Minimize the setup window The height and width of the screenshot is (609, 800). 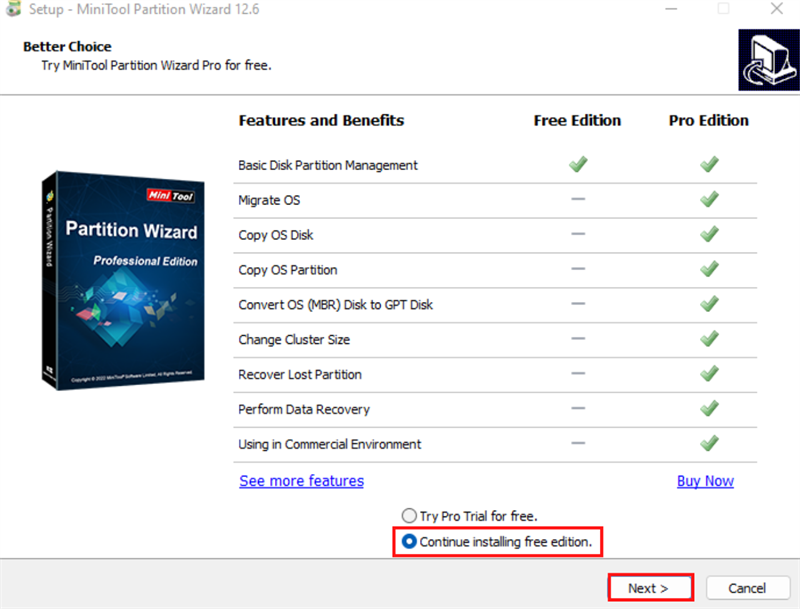671,9
